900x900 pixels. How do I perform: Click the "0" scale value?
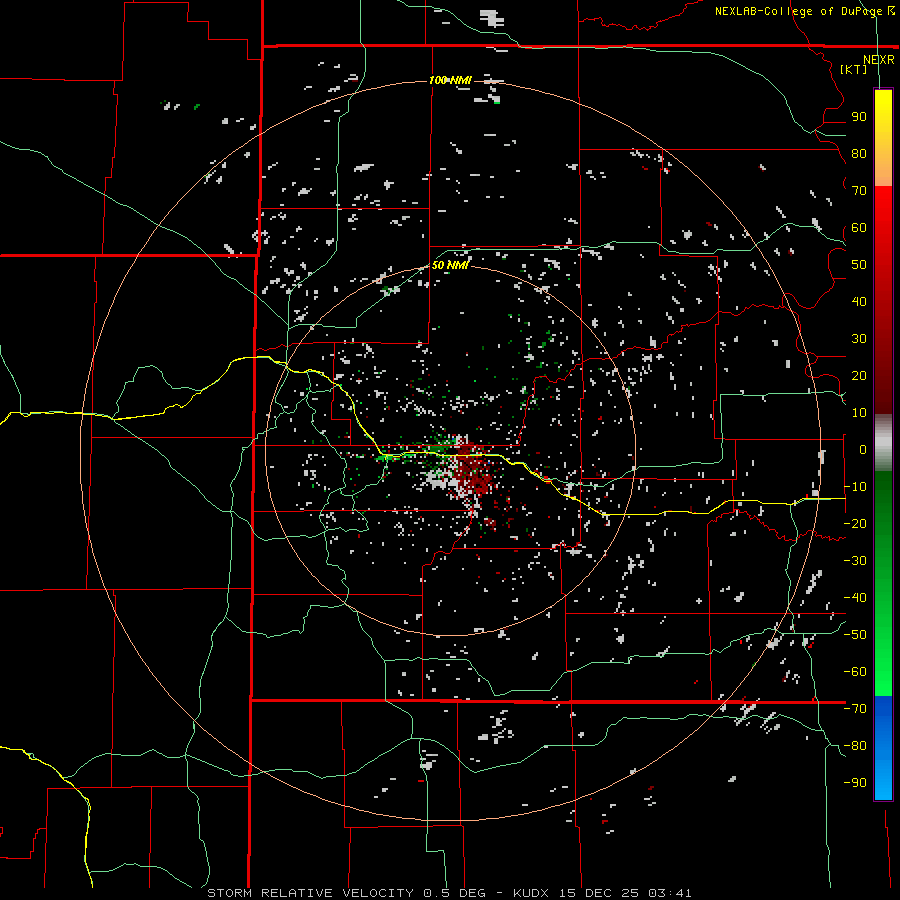(x=863, y=450)
